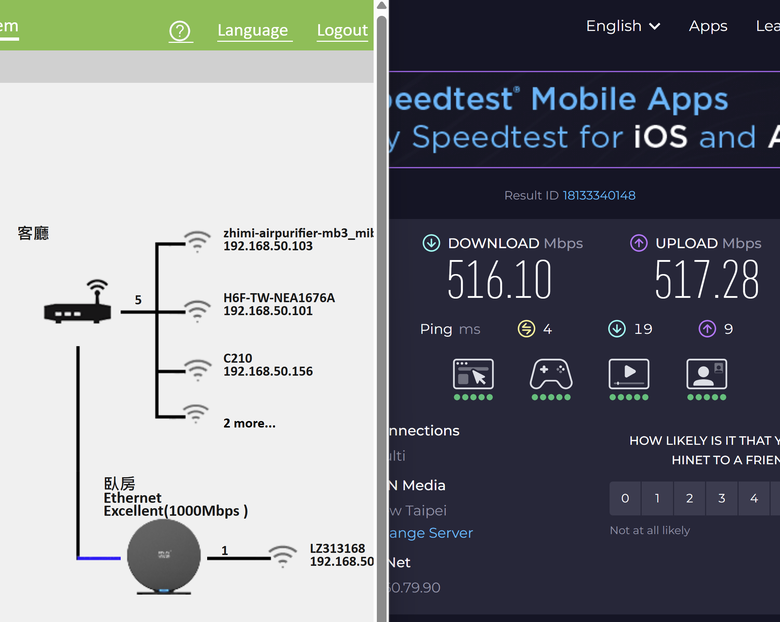This screenshot has height=622, width=780.
Task: Click the gaming controller rating icon
Action: click(551, 374)
